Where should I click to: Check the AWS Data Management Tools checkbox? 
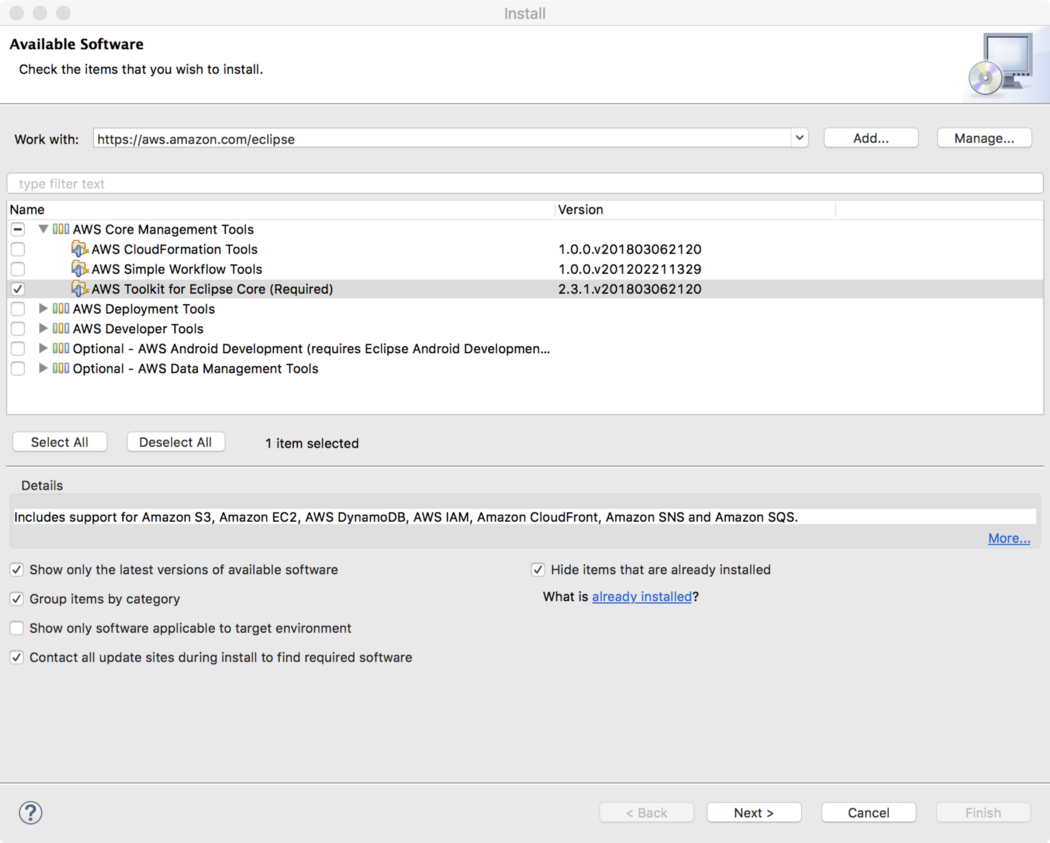coord(18,368)
